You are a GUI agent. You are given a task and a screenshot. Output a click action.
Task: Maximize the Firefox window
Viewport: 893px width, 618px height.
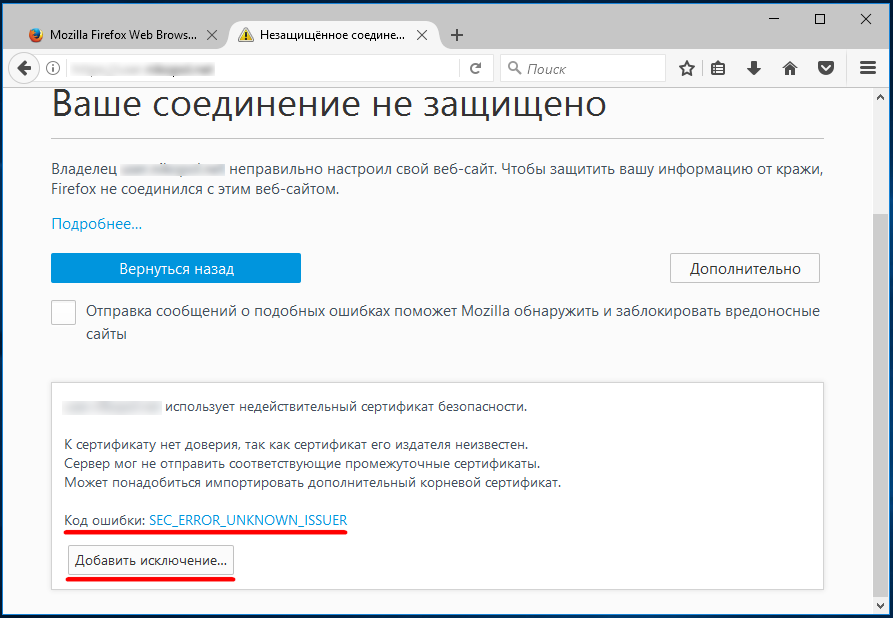(820, 19)
